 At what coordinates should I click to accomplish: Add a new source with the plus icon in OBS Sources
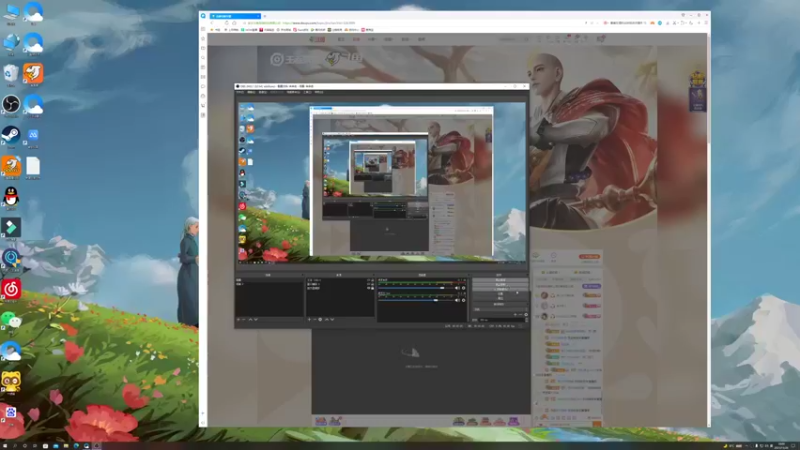[309, 319]
